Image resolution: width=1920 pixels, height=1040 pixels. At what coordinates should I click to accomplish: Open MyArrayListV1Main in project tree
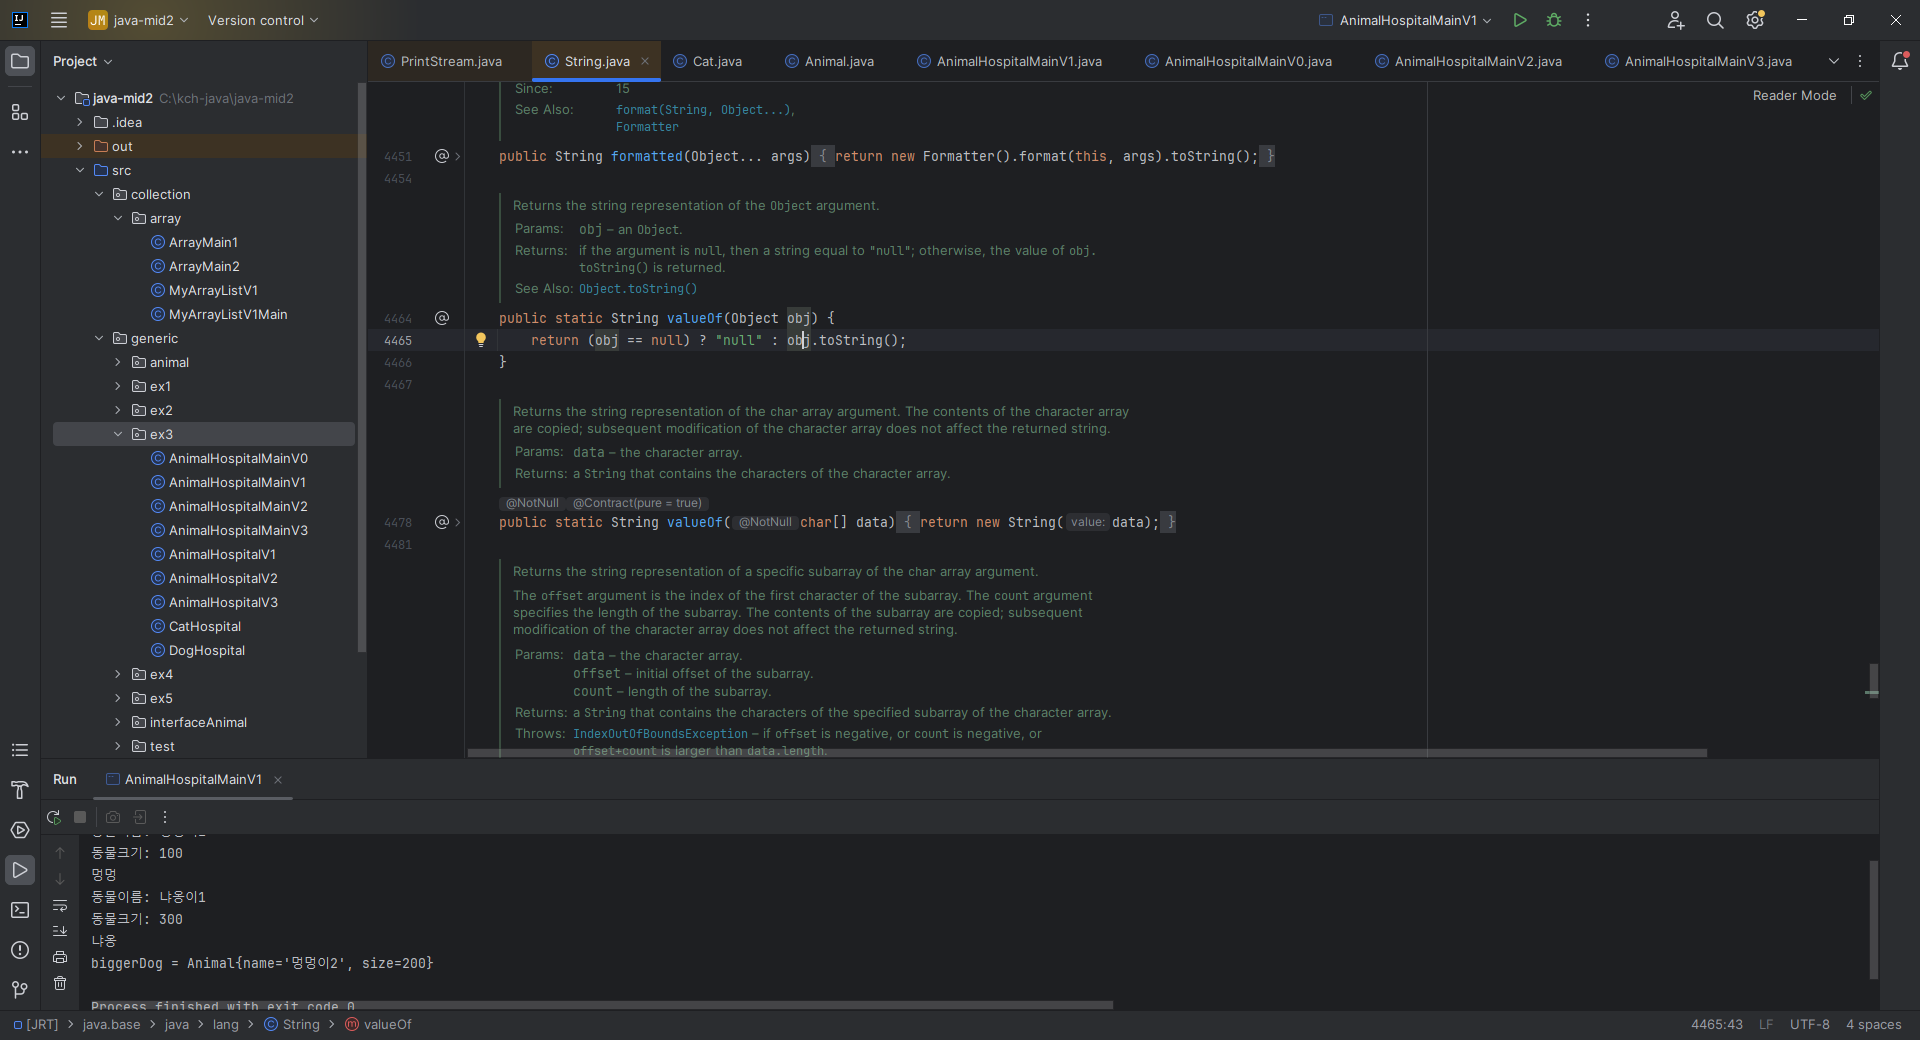point(228,314)
